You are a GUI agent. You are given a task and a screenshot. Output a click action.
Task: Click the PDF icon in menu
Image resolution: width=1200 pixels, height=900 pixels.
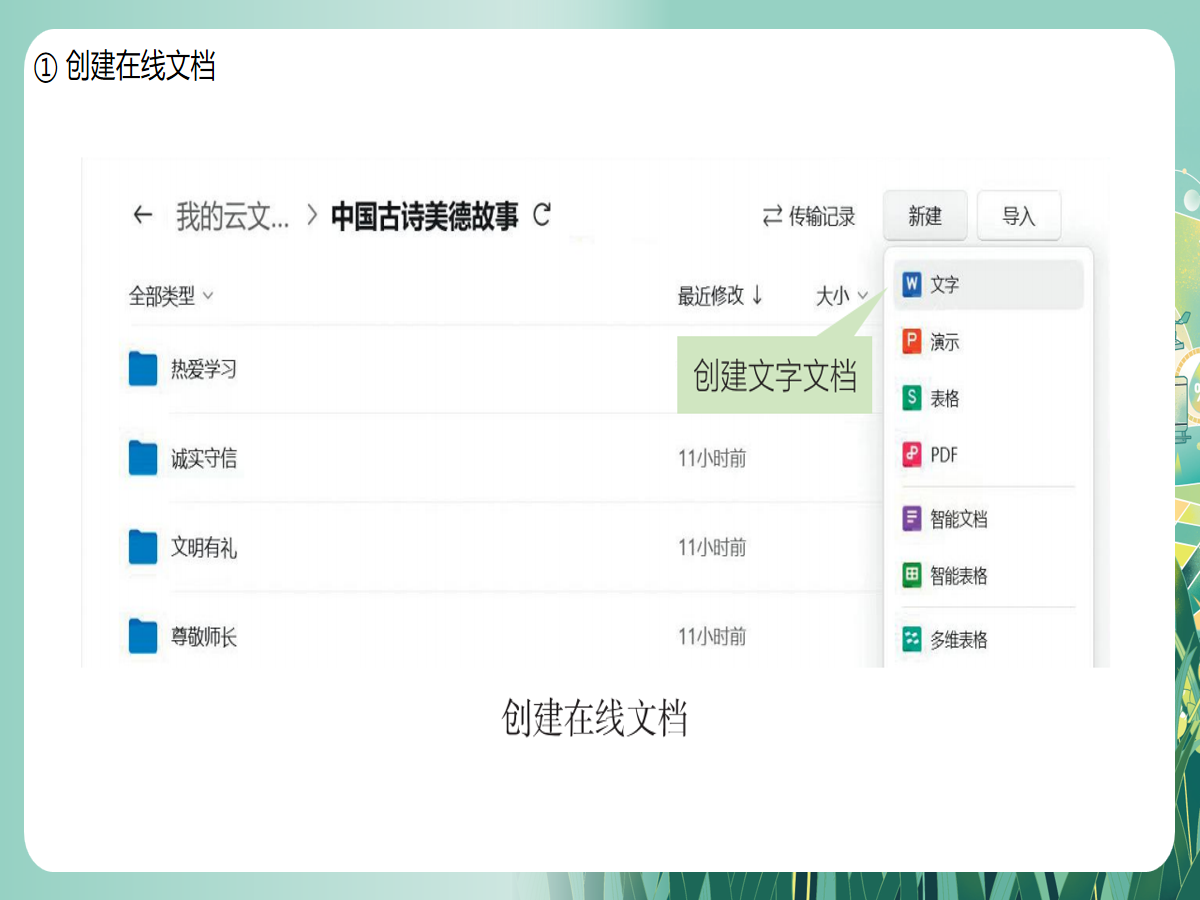pyautogui.click(x=911, y=455)
